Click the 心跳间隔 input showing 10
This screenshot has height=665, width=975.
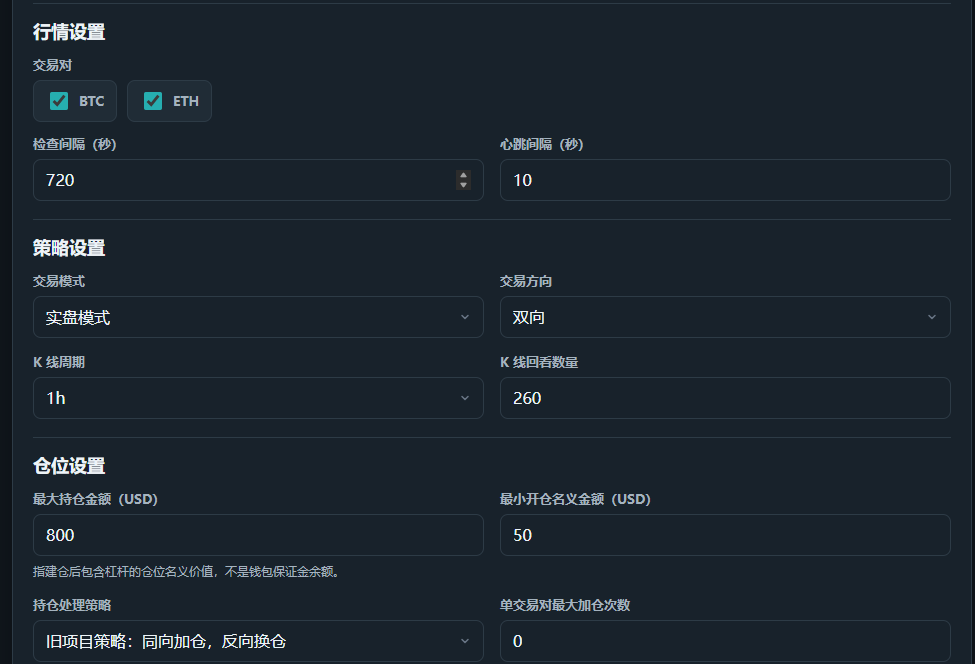click(725, 180)
